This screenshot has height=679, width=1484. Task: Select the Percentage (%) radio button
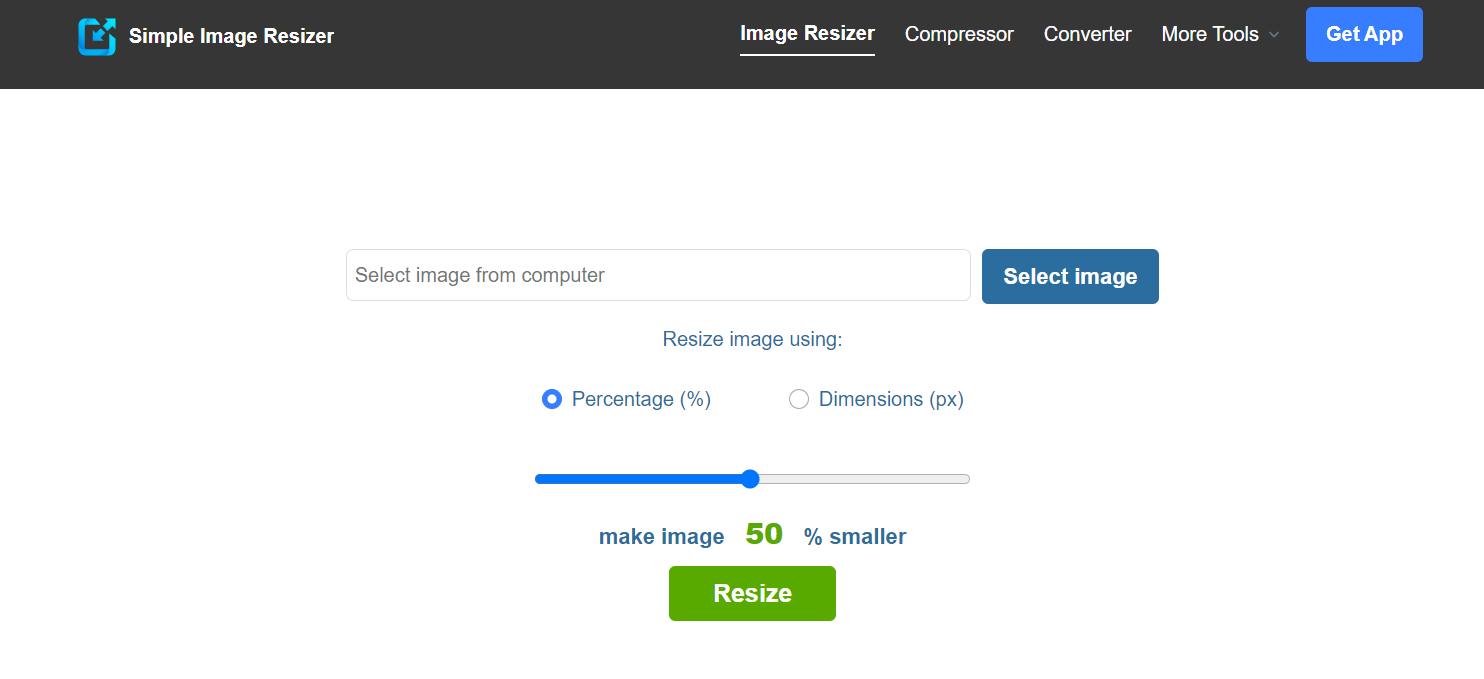click(552, 399)
